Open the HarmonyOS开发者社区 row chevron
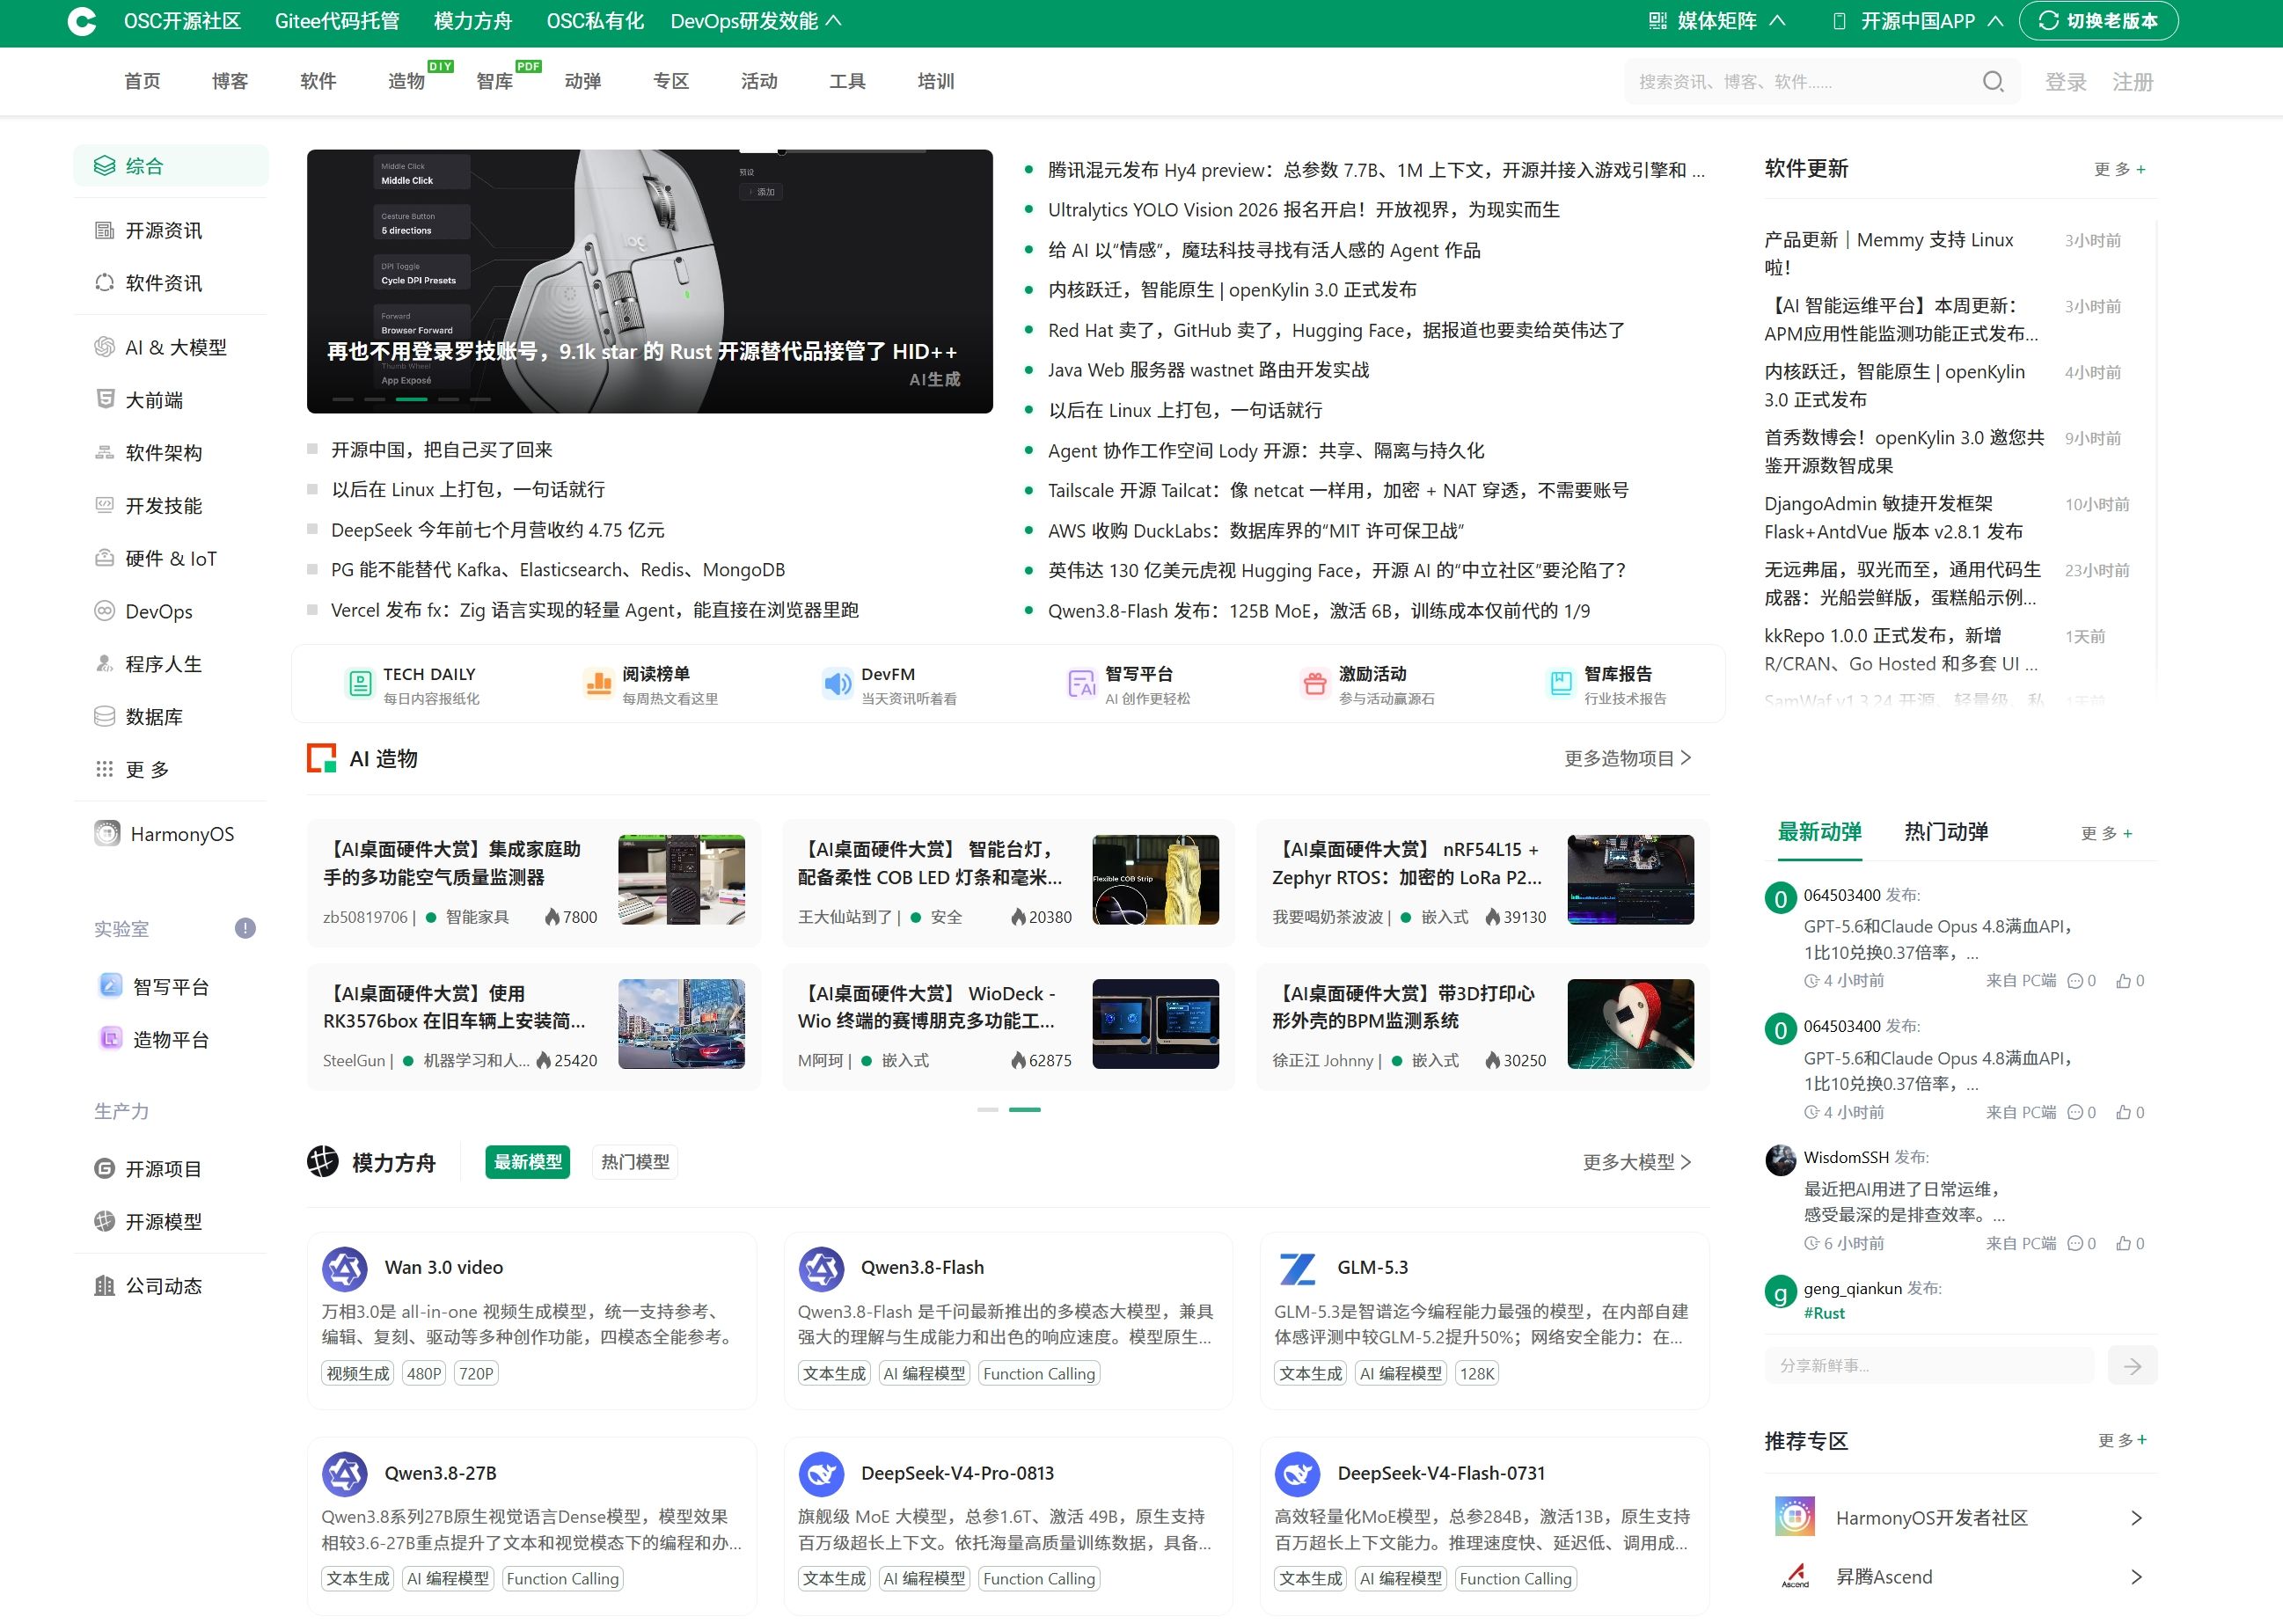Image resolution: width=2283 pixels, height=1624 pixels. click(2136, 1518)
